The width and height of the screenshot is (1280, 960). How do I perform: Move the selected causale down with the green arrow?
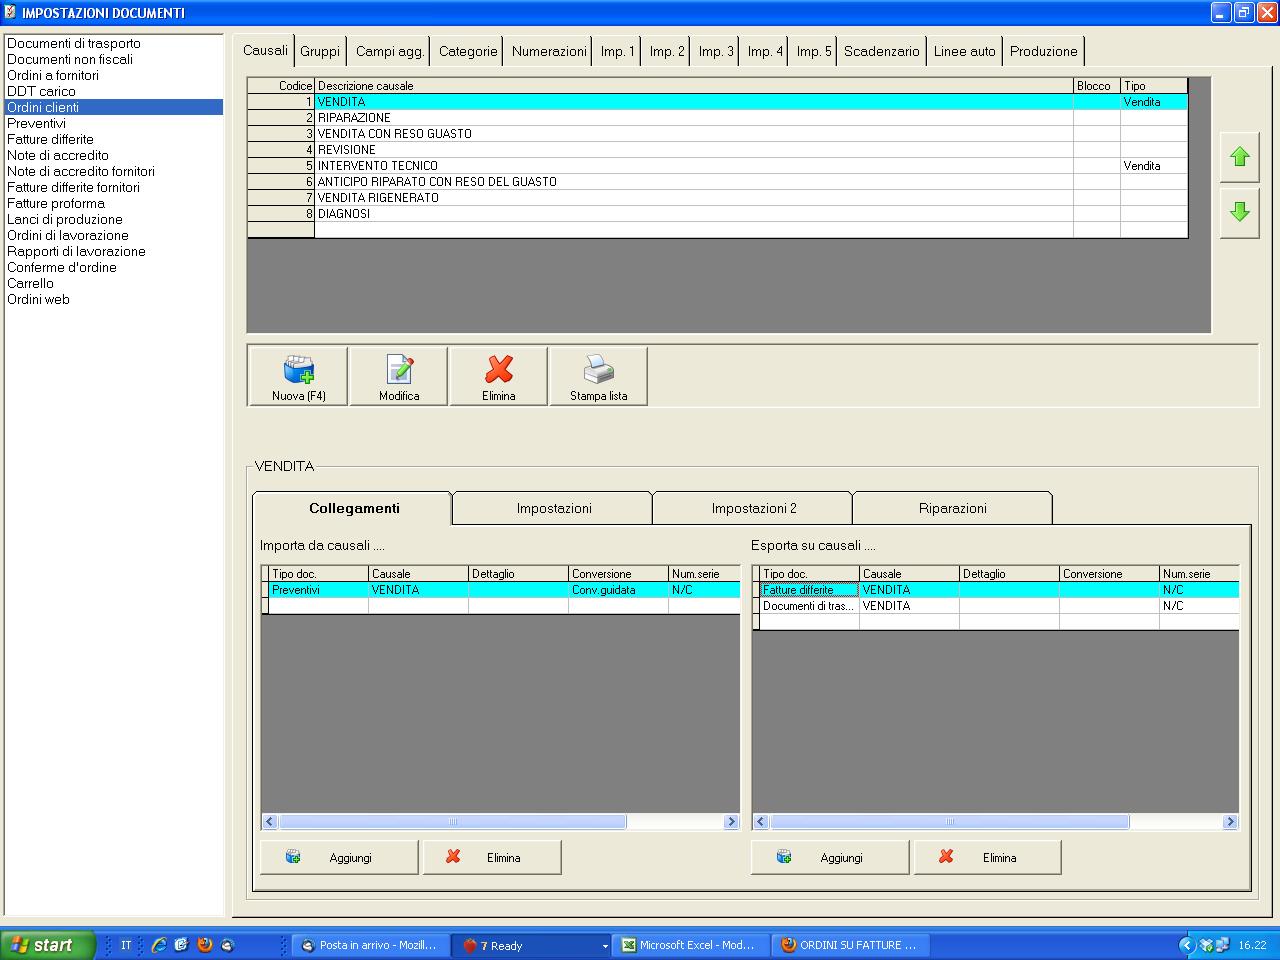1240,212
